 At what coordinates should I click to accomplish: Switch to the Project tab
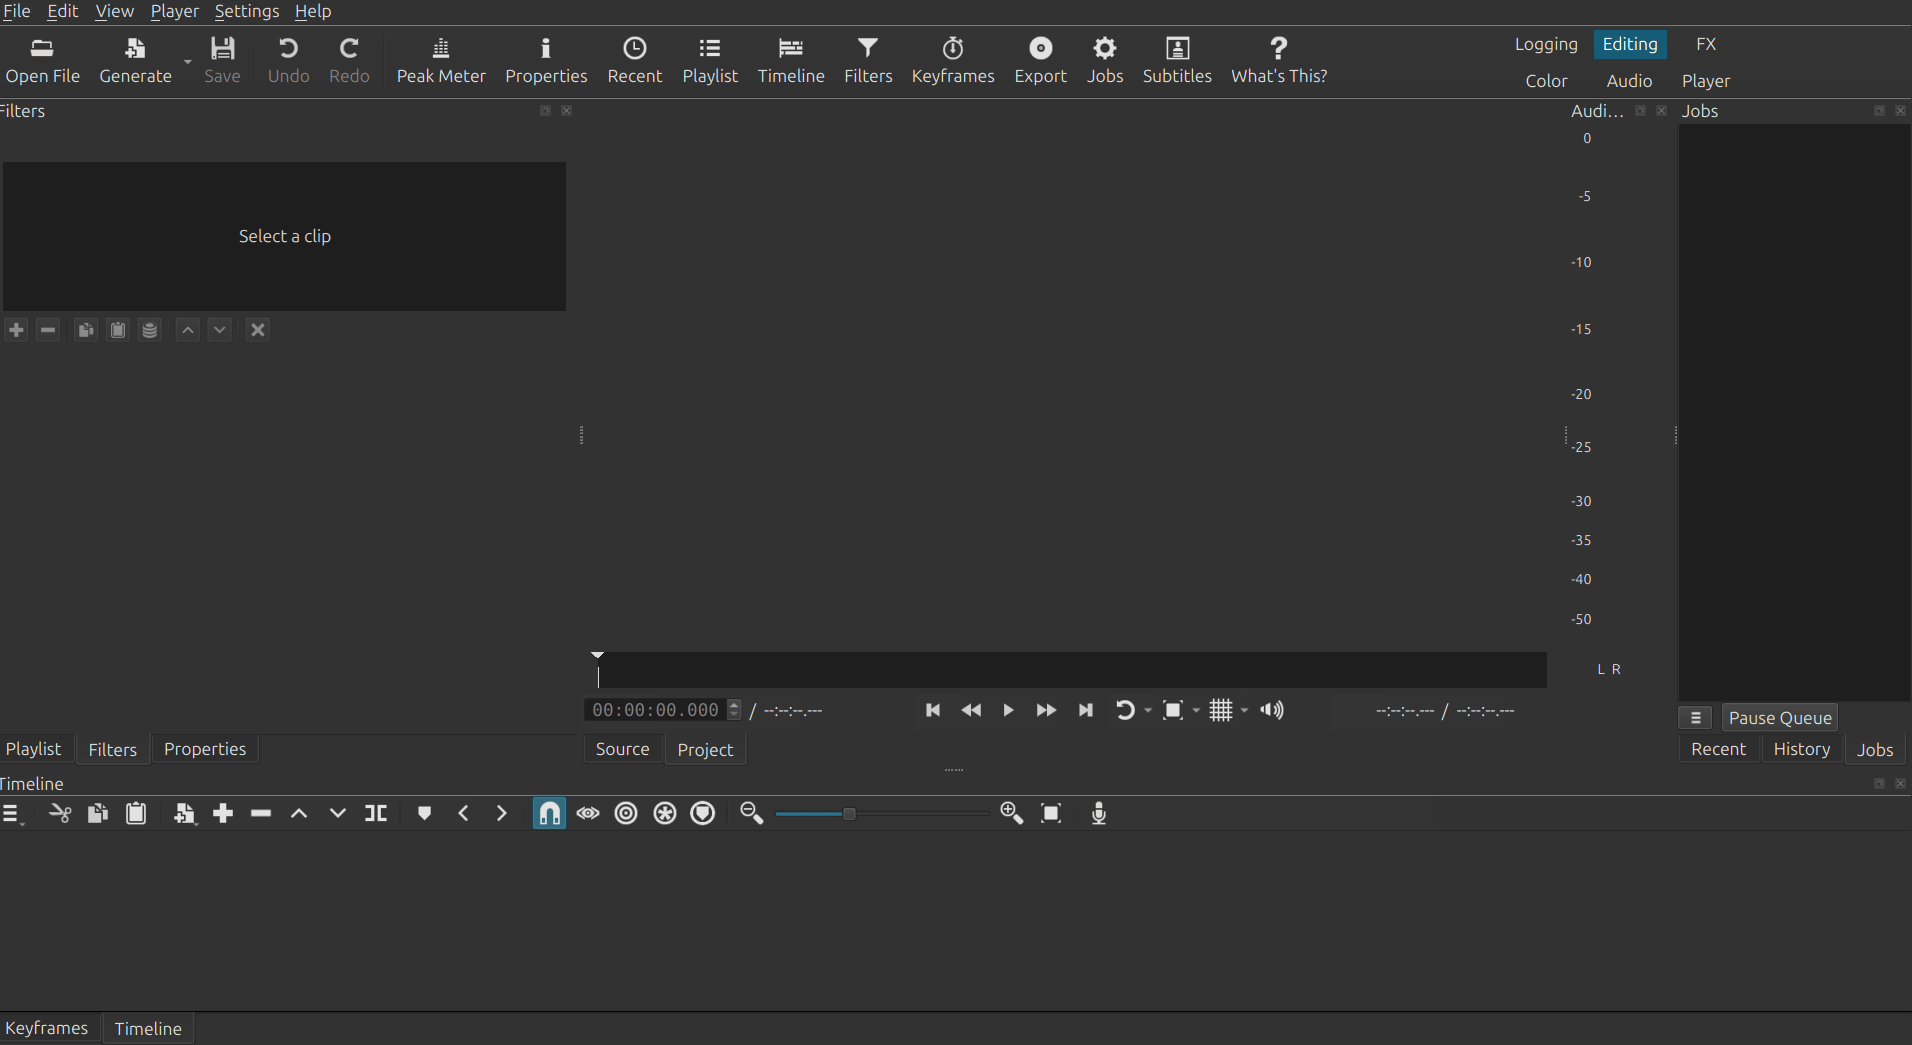tap(705, 750)
